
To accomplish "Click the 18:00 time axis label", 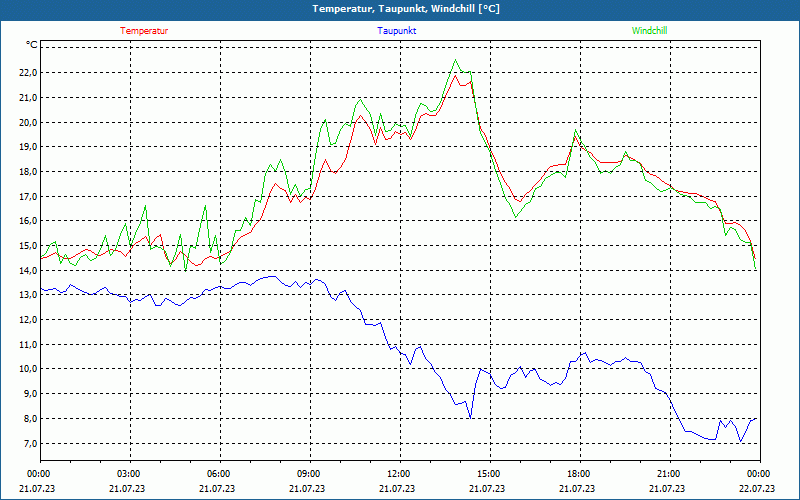I will 578,474.
